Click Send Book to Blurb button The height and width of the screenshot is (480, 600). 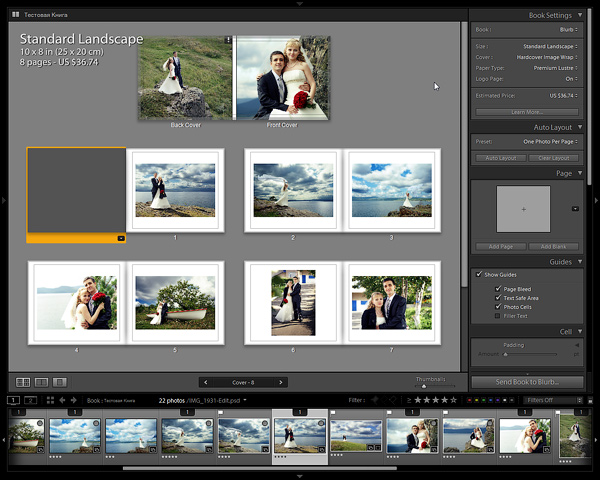tap(527, 382)
